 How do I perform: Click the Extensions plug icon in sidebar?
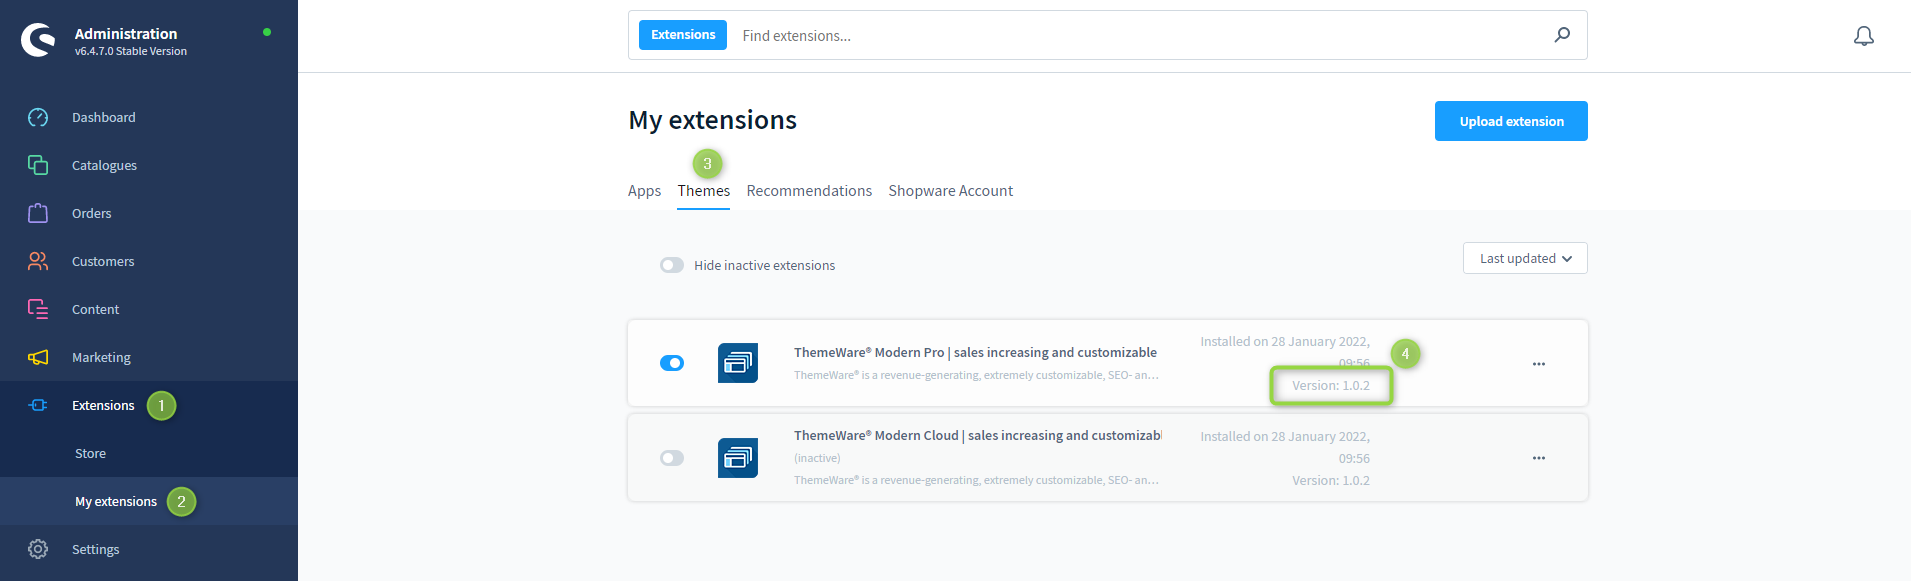(x=38, y=405)
